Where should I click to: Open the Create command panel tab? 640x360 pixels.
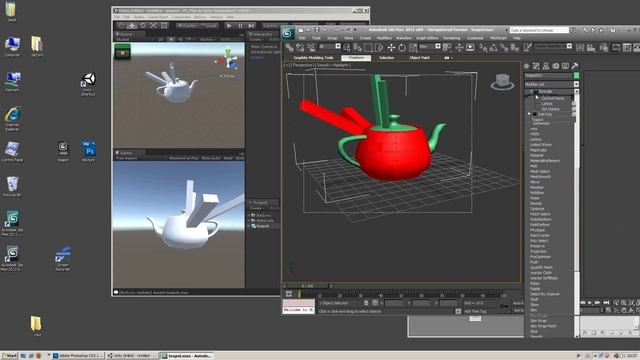click(x=527, y=66)
